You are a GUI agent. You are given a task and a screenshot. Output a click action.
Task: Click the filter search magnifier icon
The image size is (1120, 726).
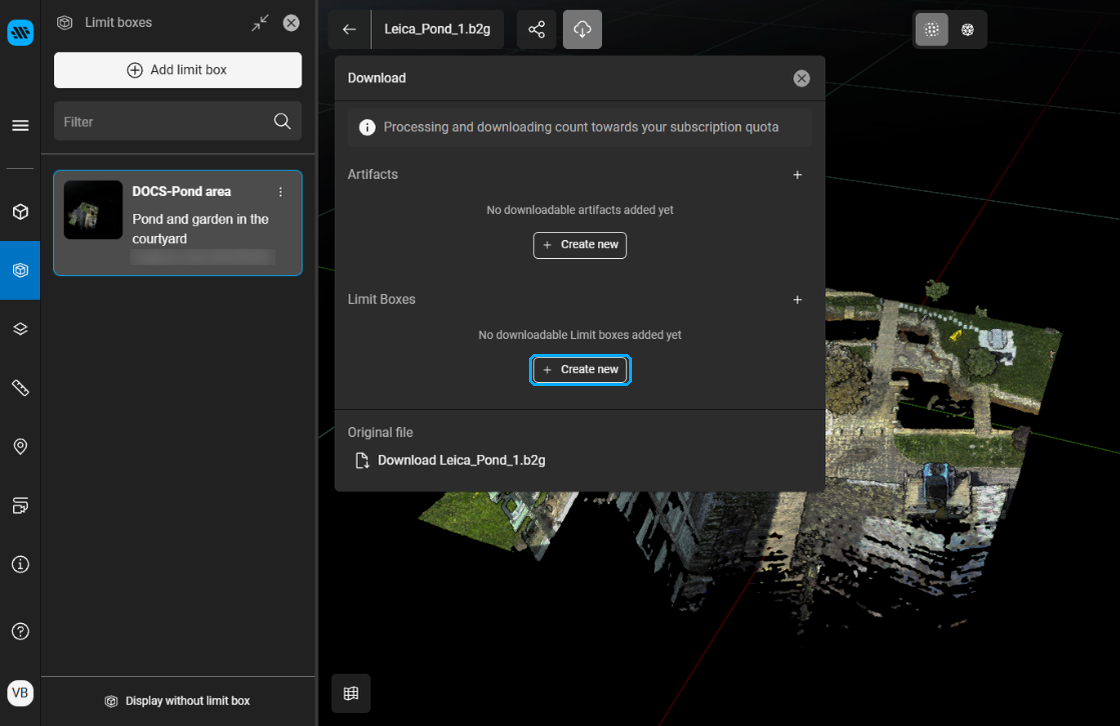[x=282, y=121]
